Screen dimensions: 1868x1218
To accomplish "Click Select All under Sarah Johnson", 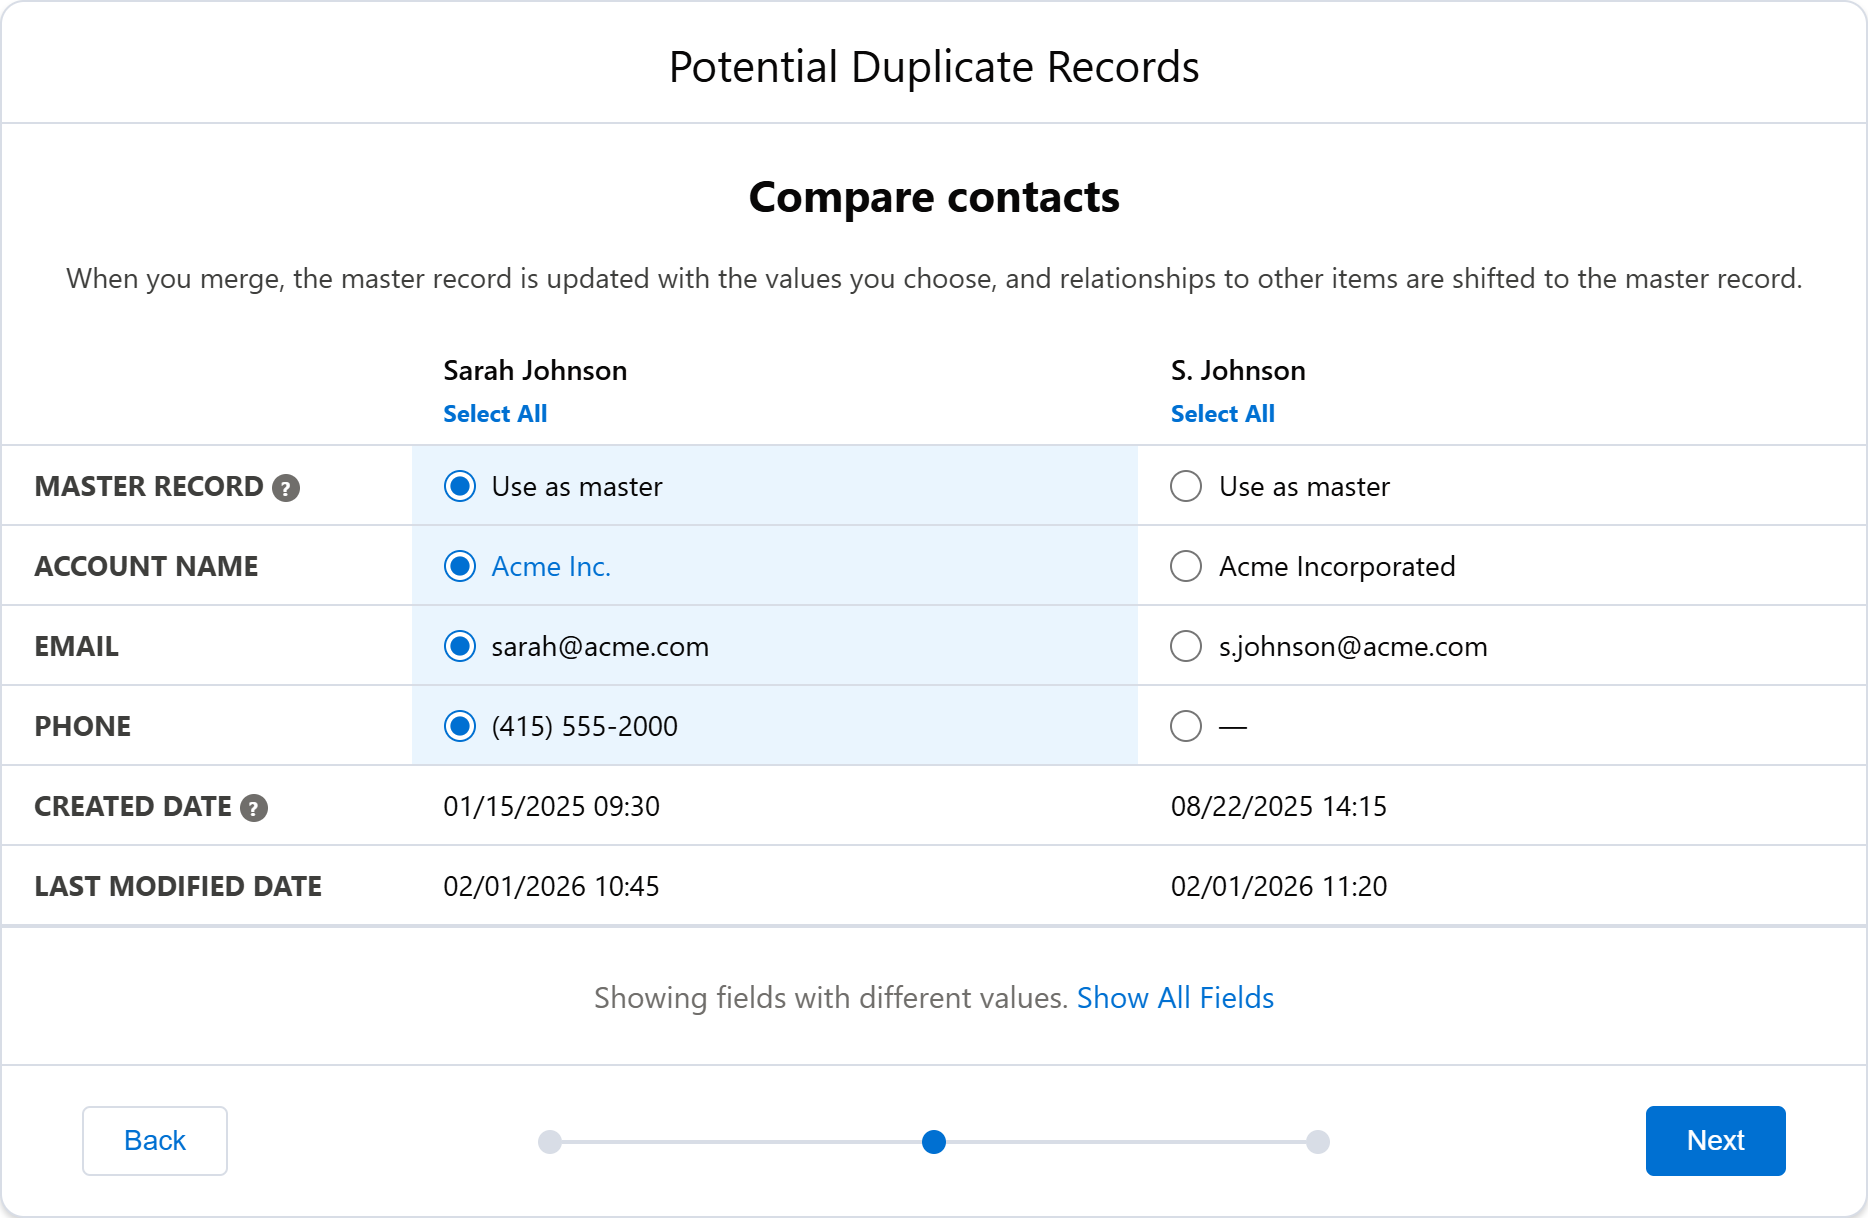I will pyautogui.click(x=494, y=413).
